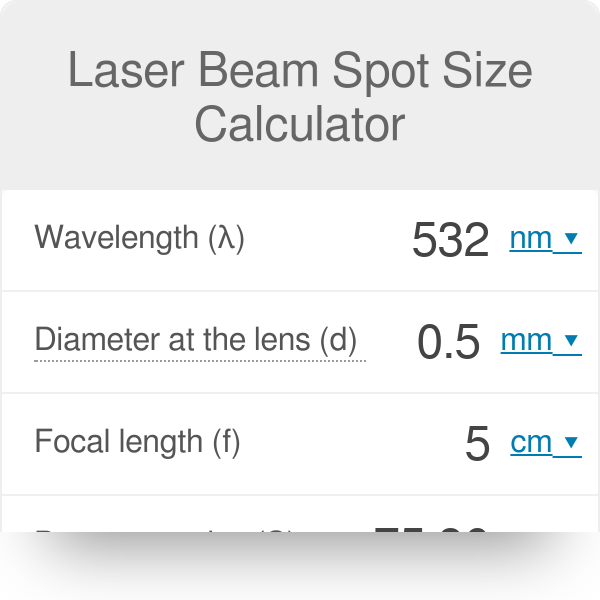
Task: Click the triangle arrow beside nm
Action: pyautogui.click(x=571, y=239)
